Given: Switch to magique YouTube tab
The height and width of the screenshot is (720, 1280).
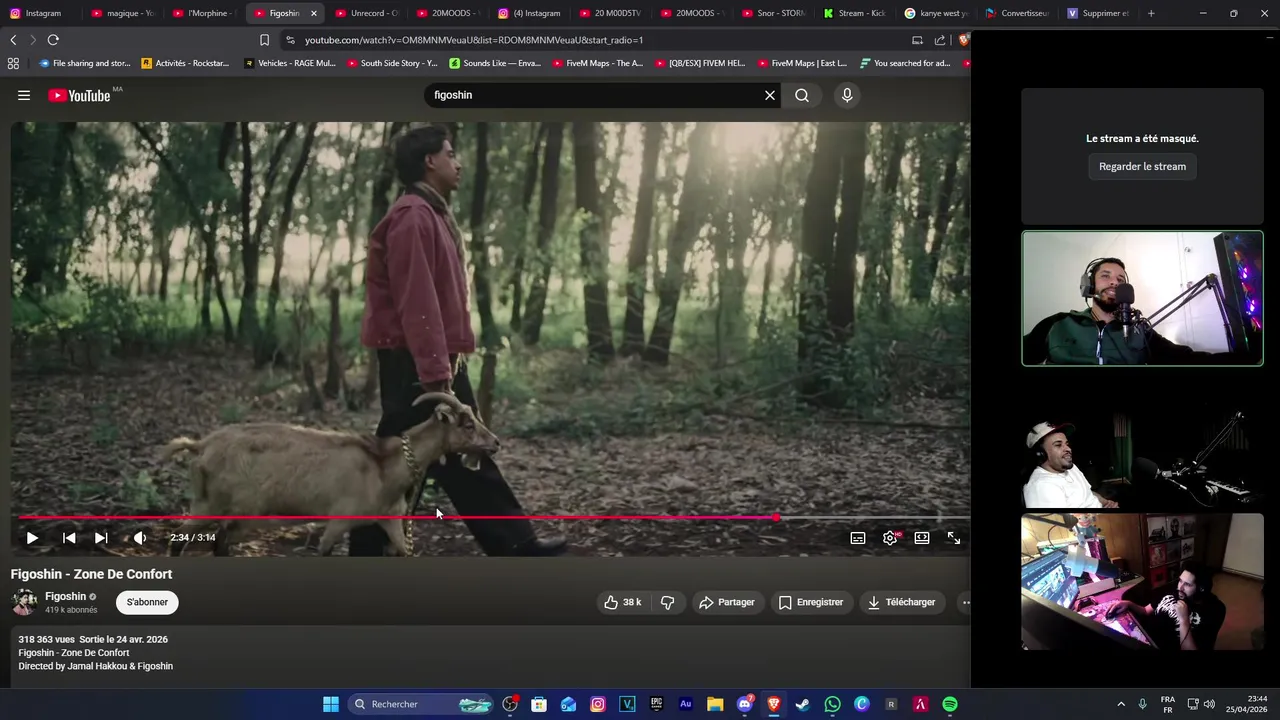Looking at the screenshot, I should [x=122, y=13].
